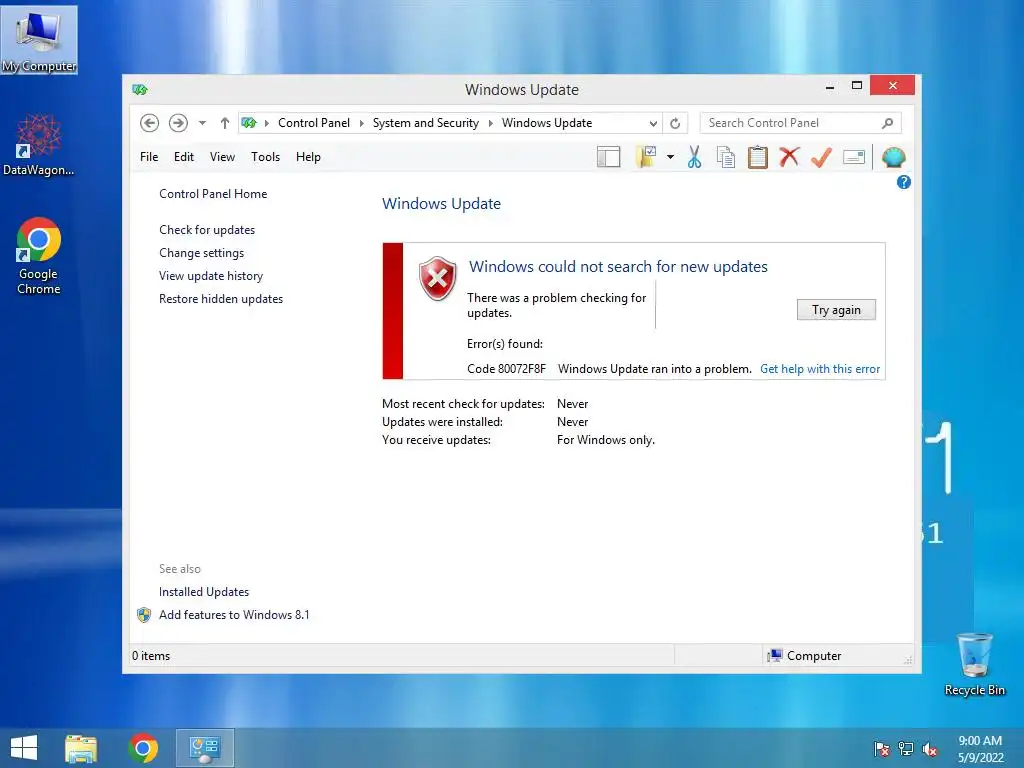
Task: Click the Forward navigation arrow
Action: point(178,123)
